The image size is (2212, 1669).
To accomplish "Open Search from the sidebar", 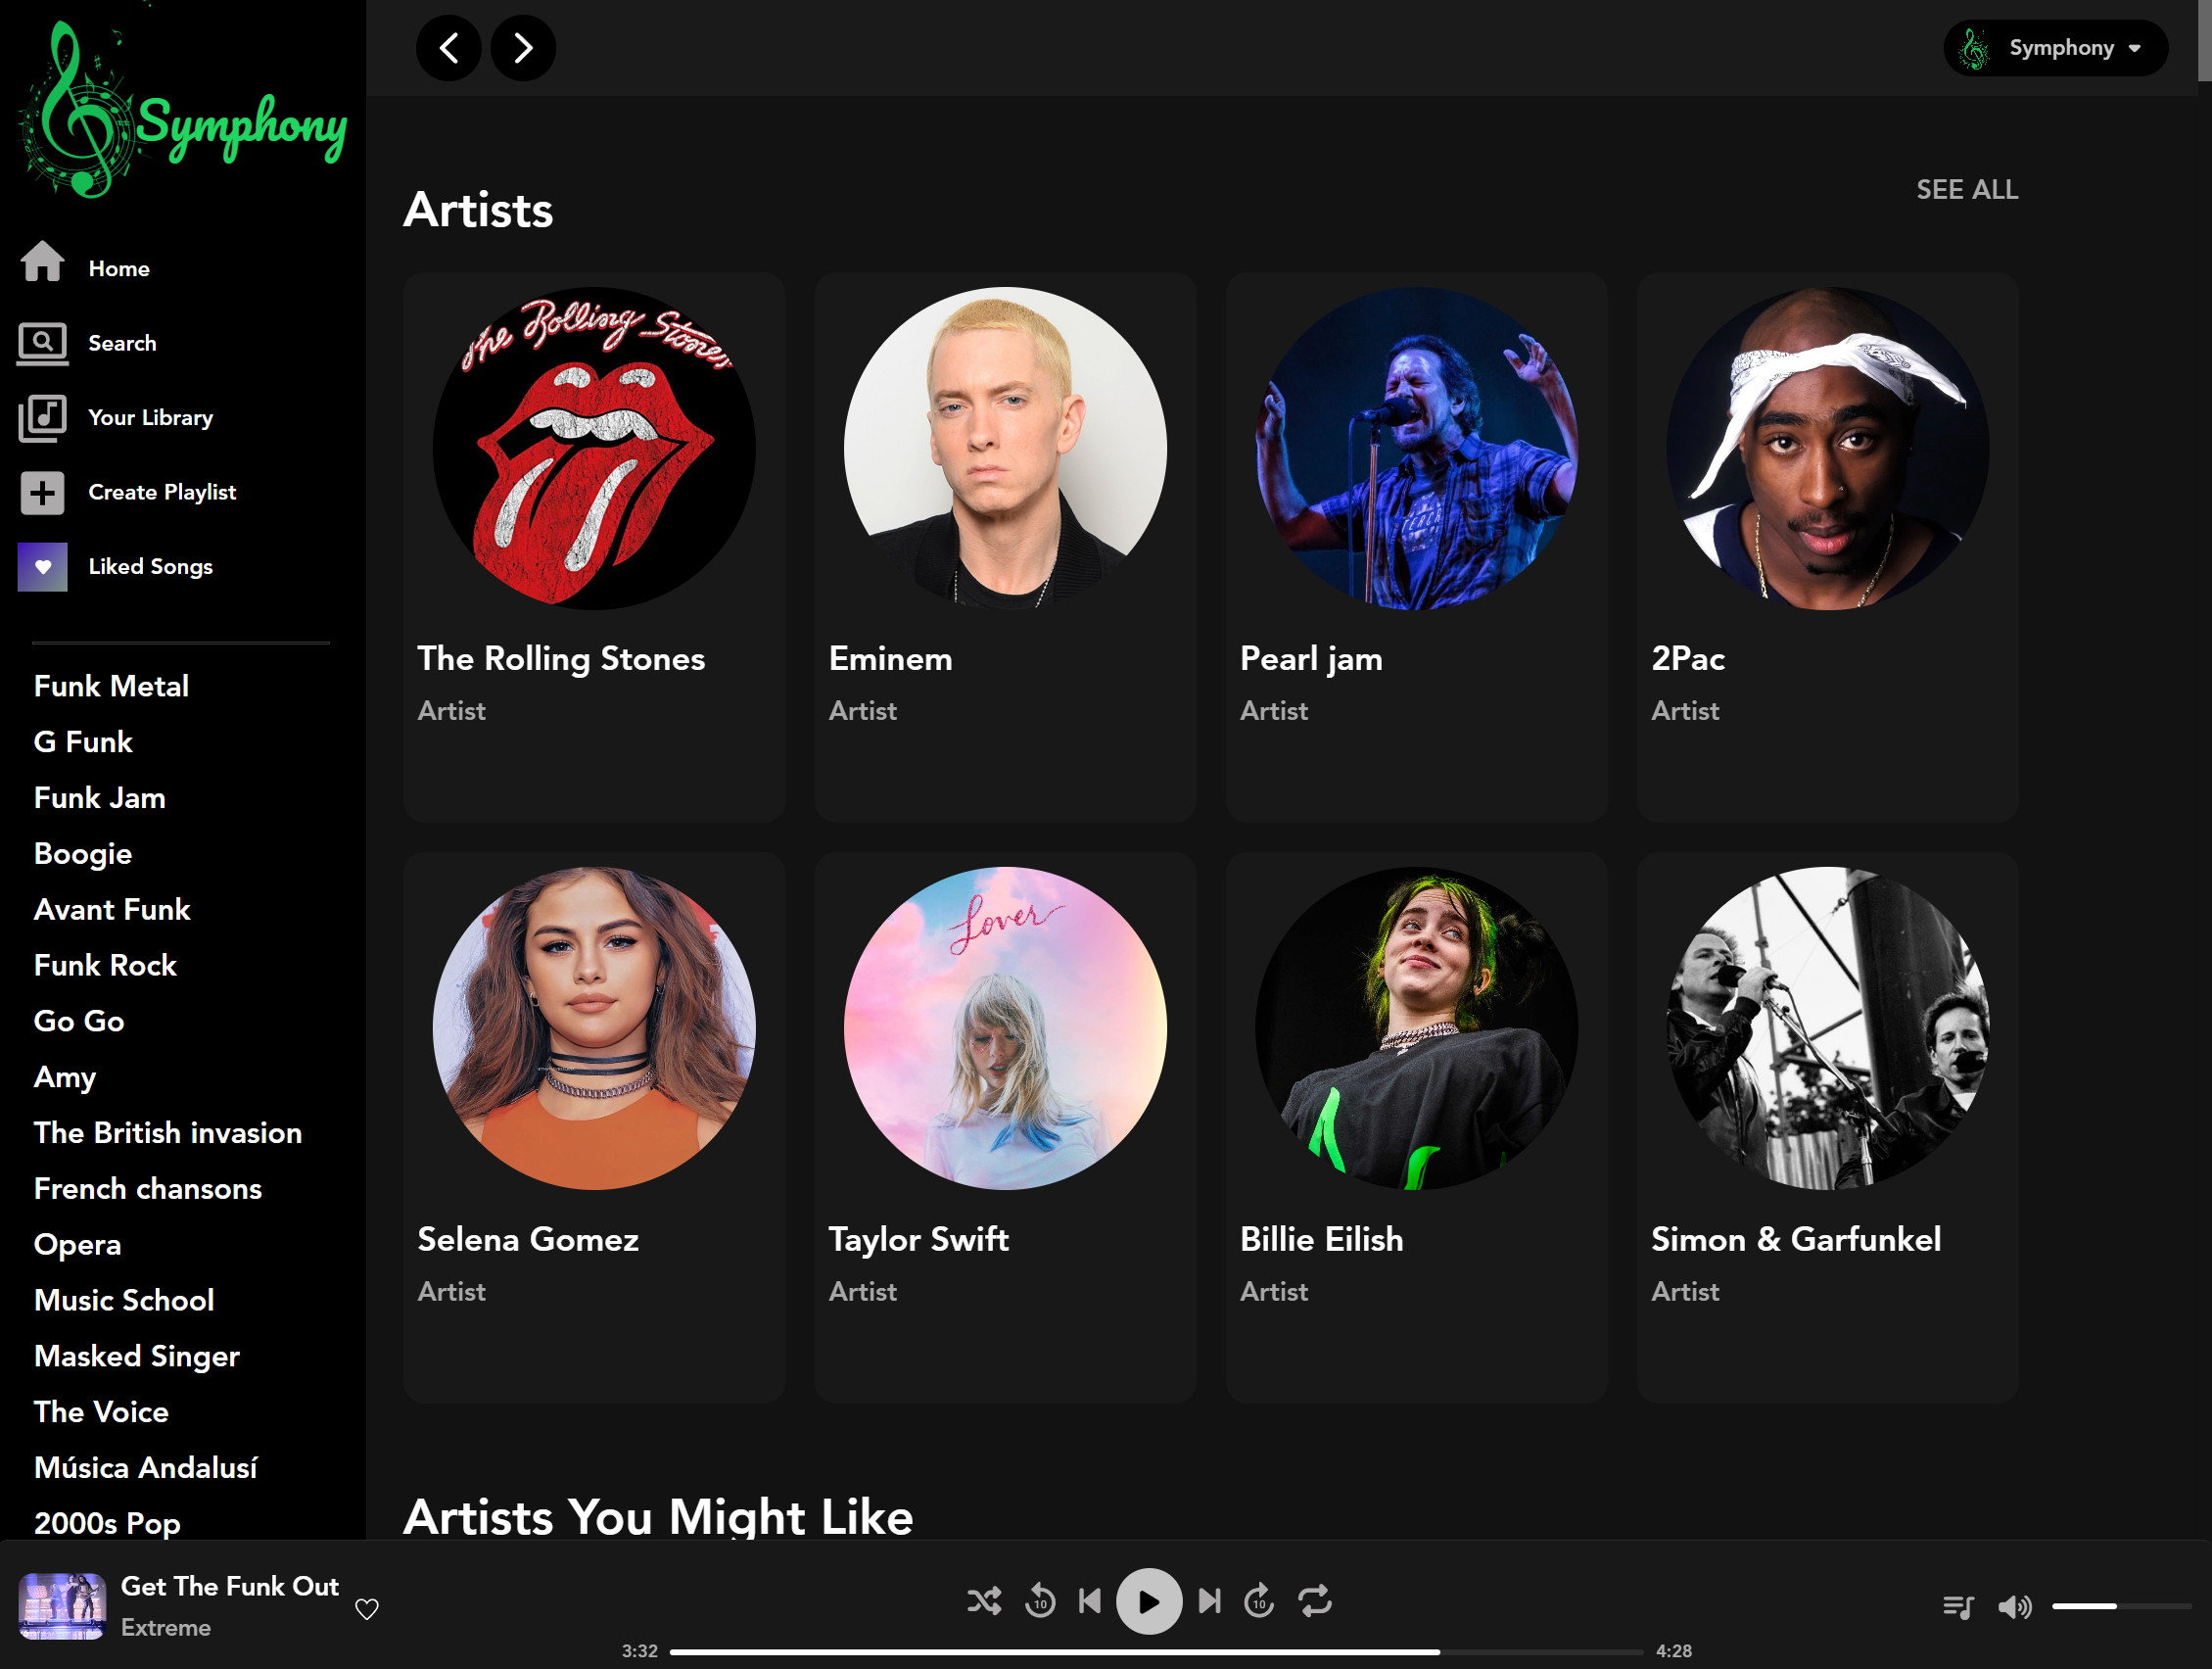I will coord(121,343).
